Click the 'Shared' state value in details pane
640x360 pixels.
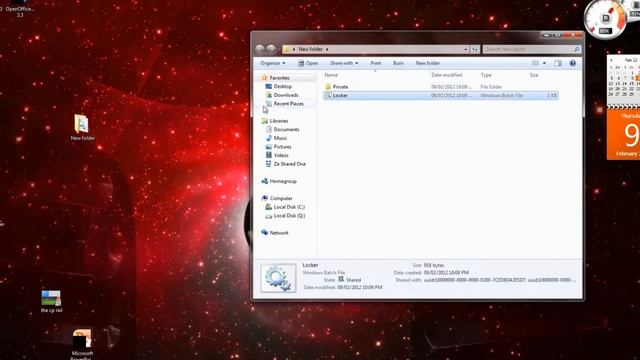tap(353, 280)
